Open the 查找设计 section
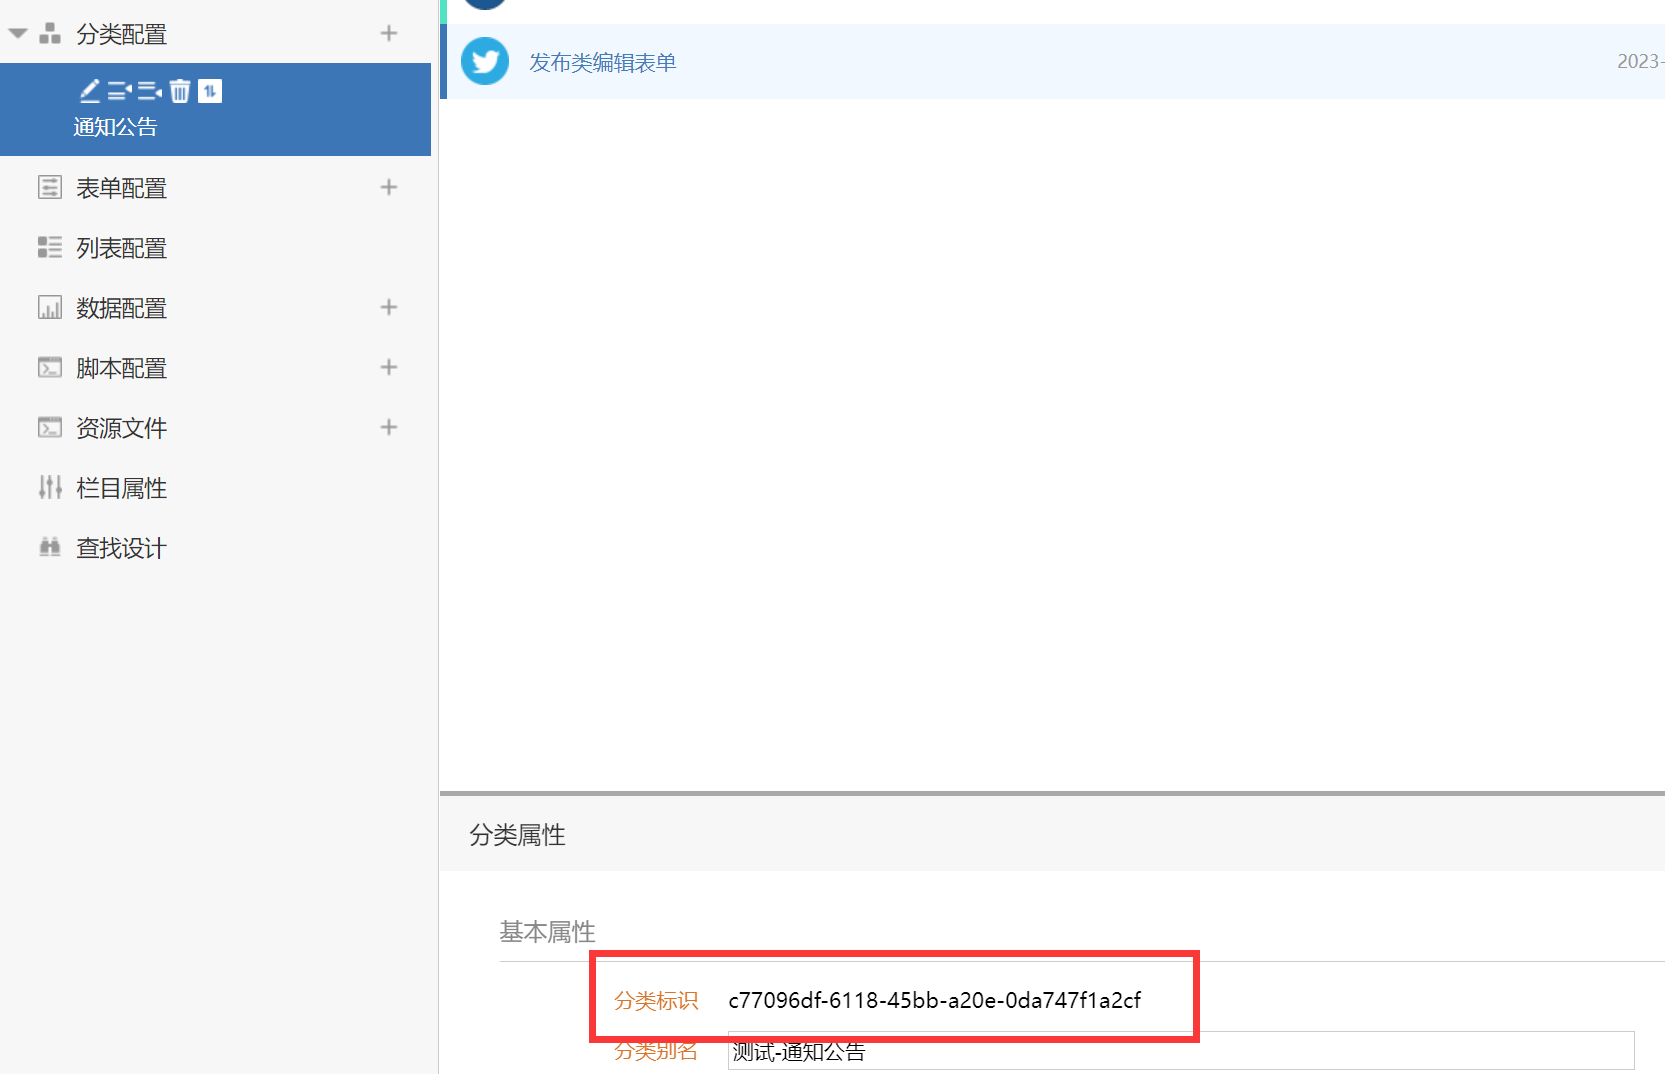 pos(122,548)
